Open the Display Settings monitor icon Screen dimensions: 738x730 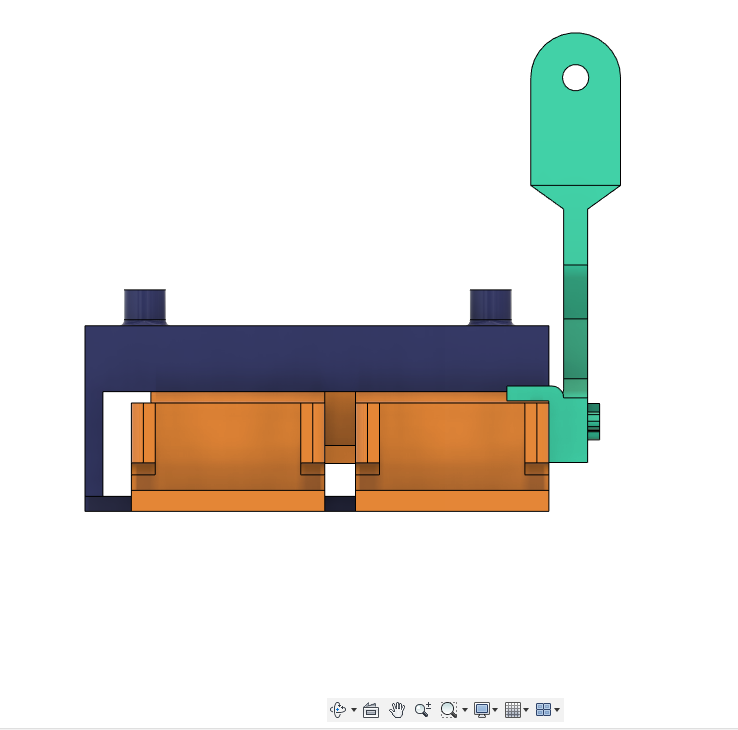(481, 710)
